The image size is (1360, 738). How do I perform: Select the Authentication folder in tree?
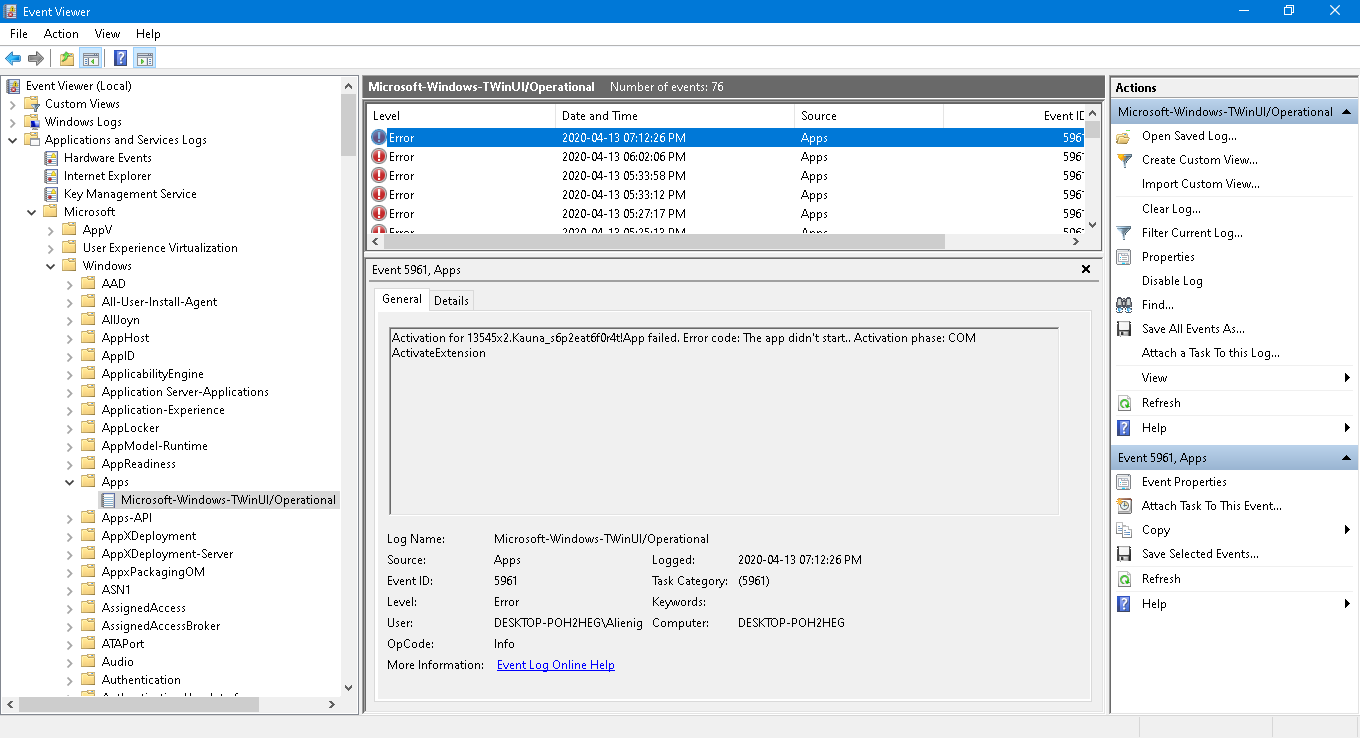tap(141, 680)
